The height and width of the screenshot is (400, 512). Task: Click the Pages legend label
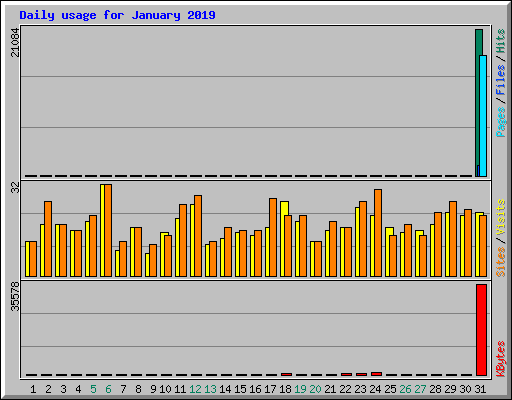point(500,122)
